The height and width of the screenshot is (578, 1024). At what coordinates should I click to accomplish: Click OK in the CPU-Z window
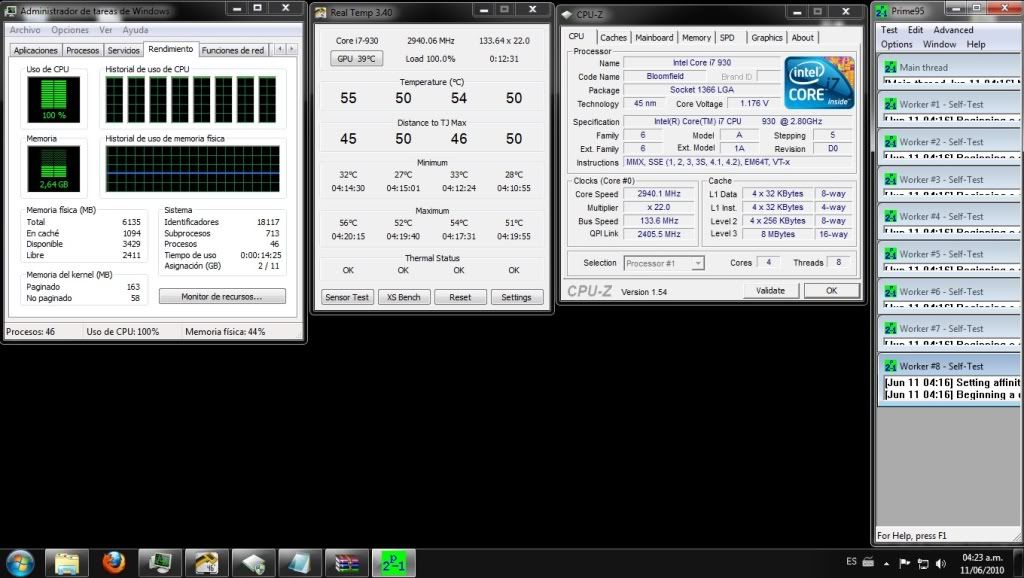[831, 291]
